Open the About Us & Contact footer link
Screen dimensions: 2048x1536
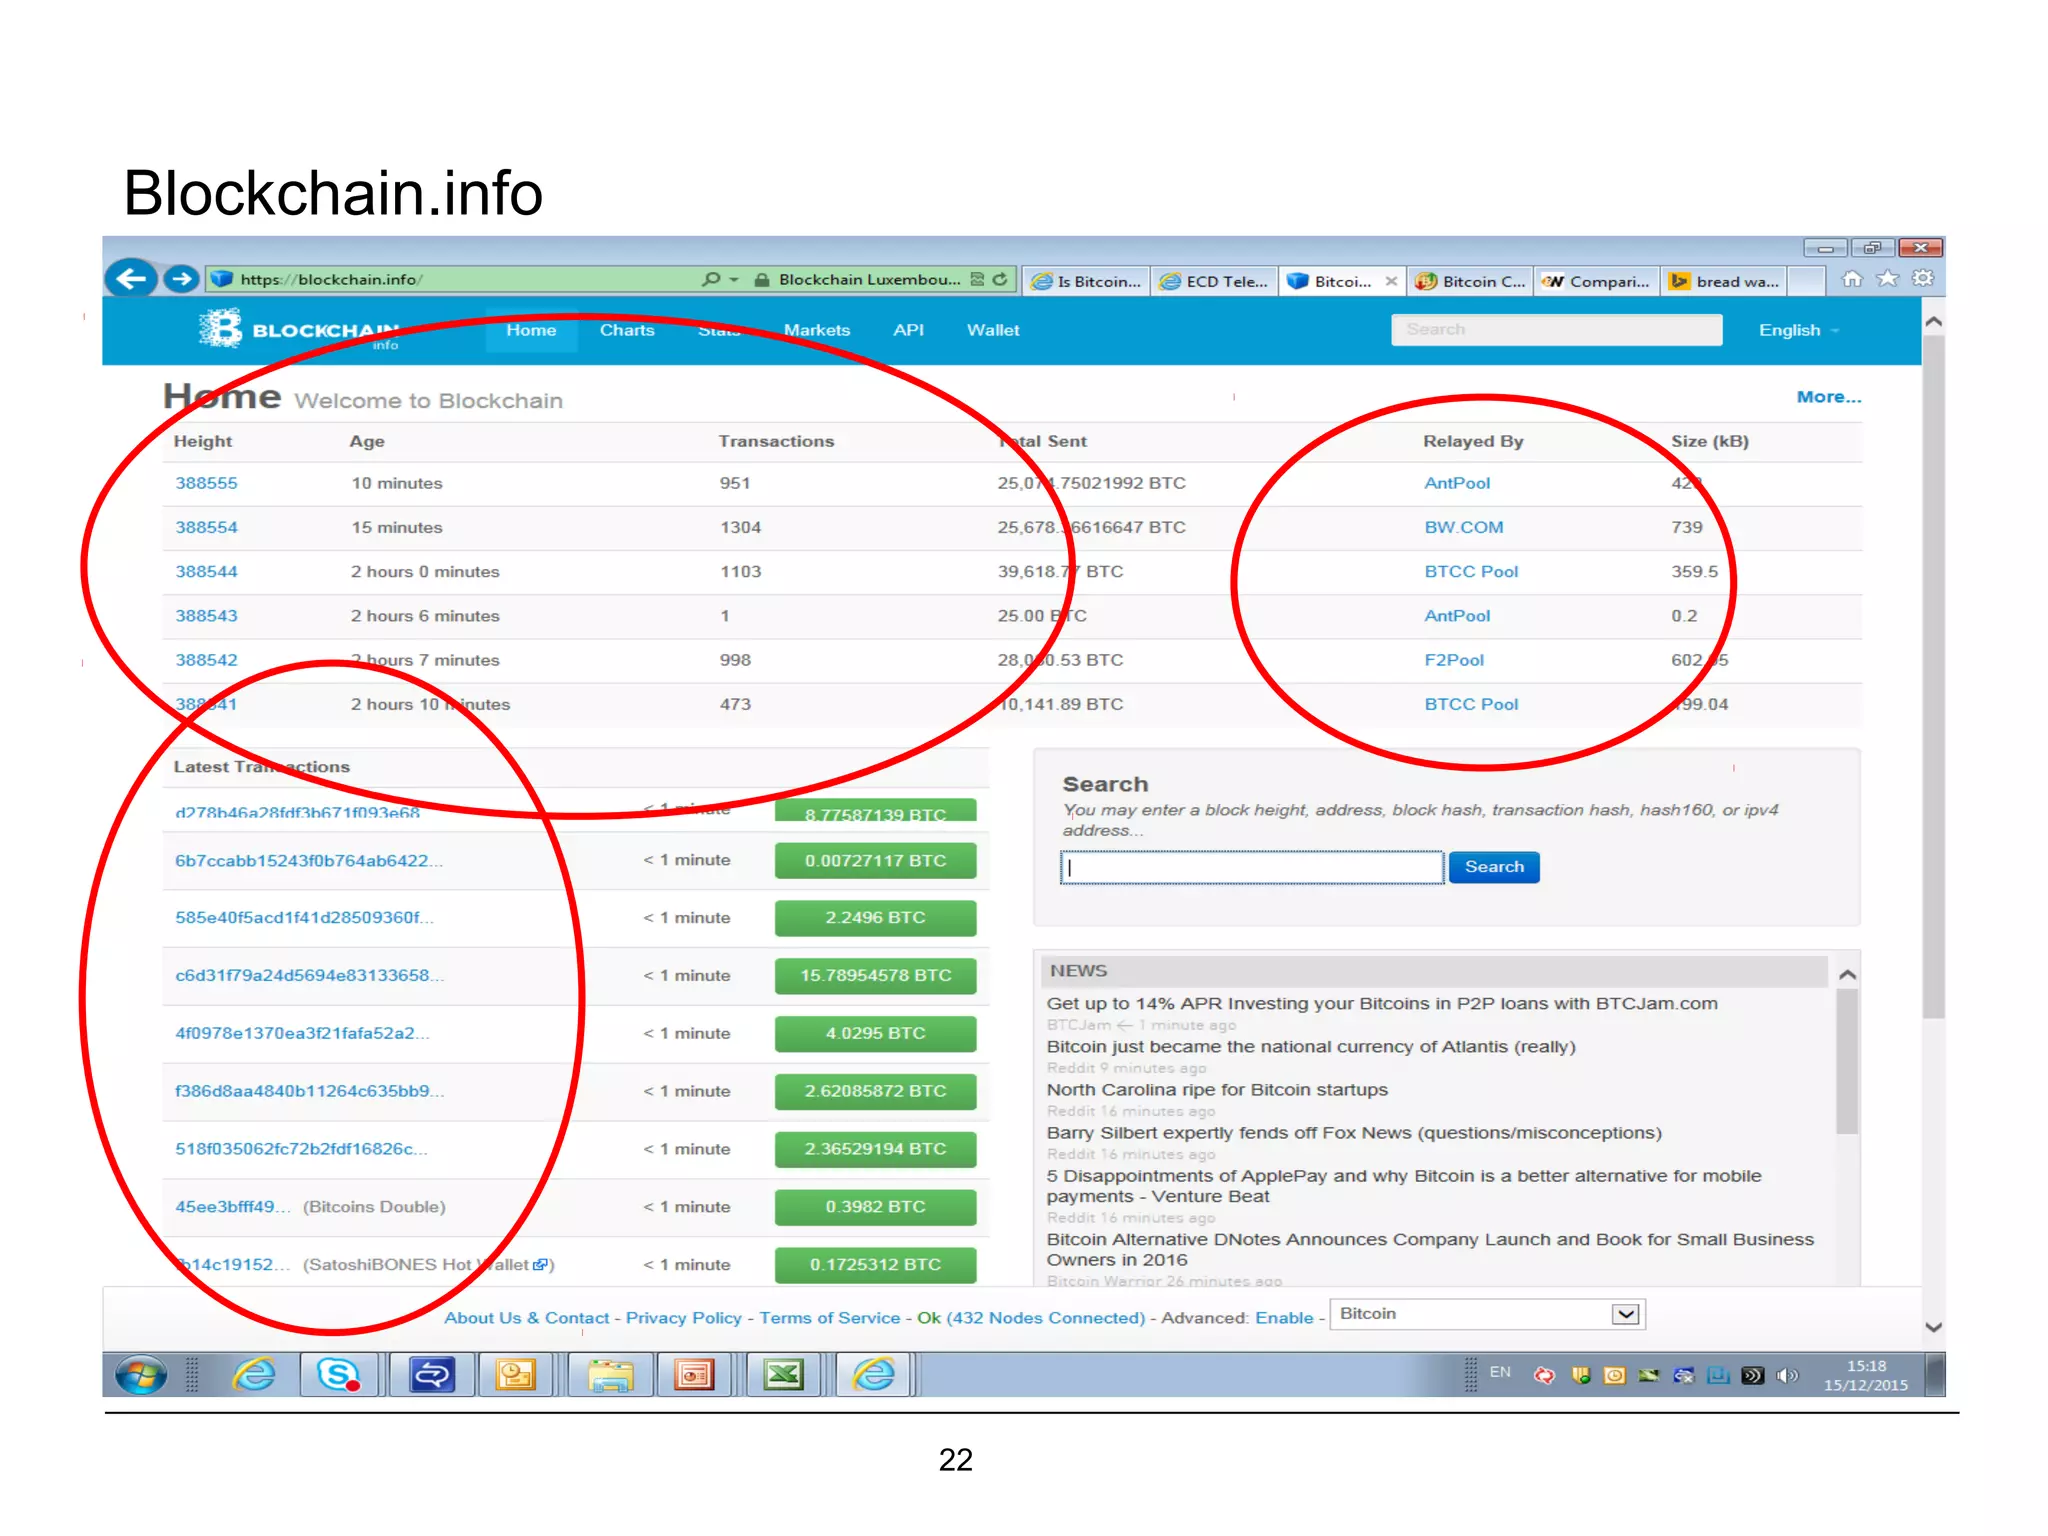(527, 1318)
